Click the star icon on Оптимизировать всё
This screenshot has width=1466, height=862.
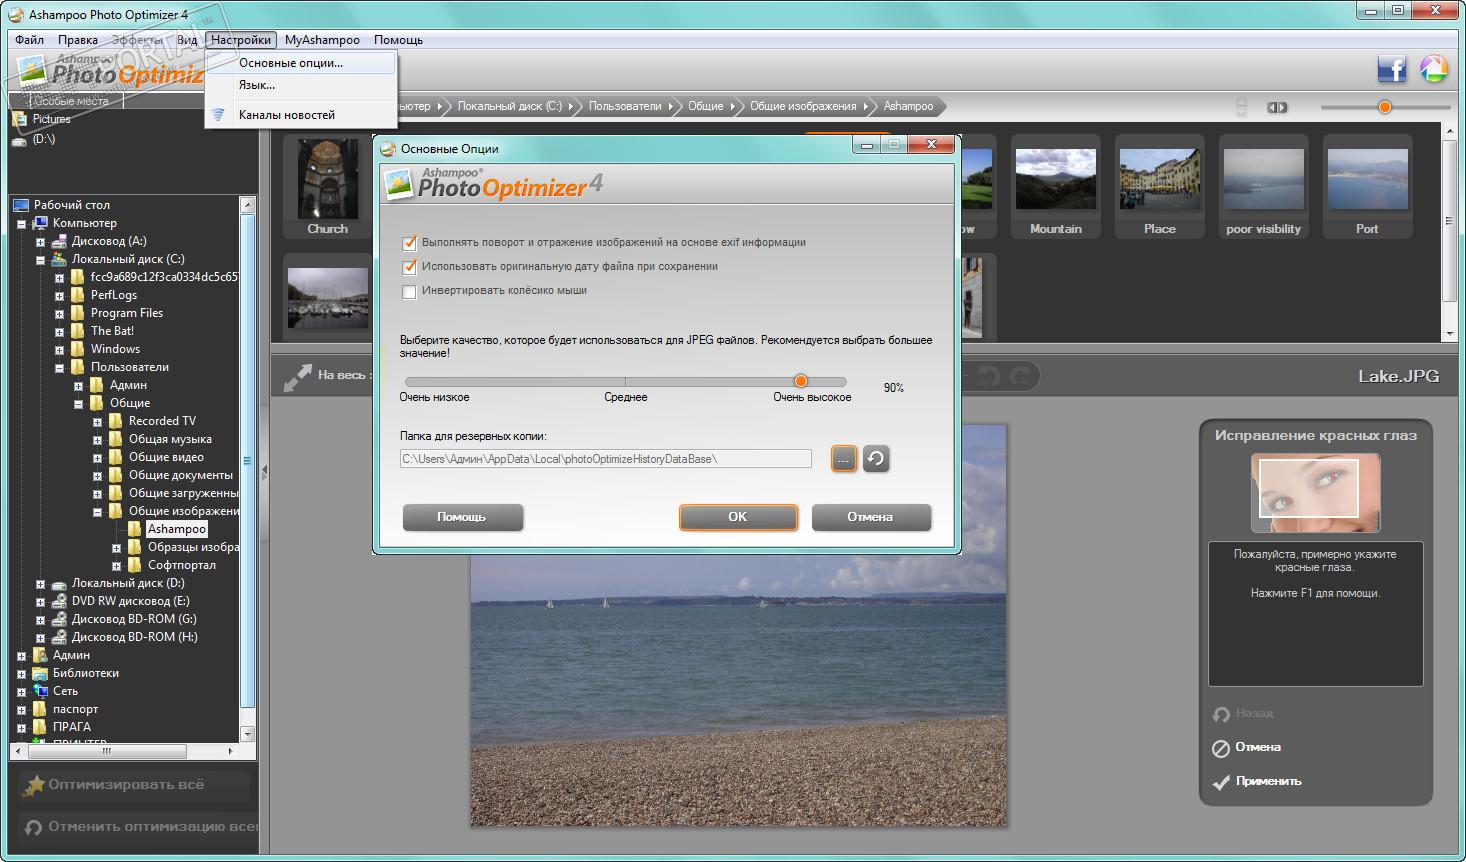pos(34,785)
